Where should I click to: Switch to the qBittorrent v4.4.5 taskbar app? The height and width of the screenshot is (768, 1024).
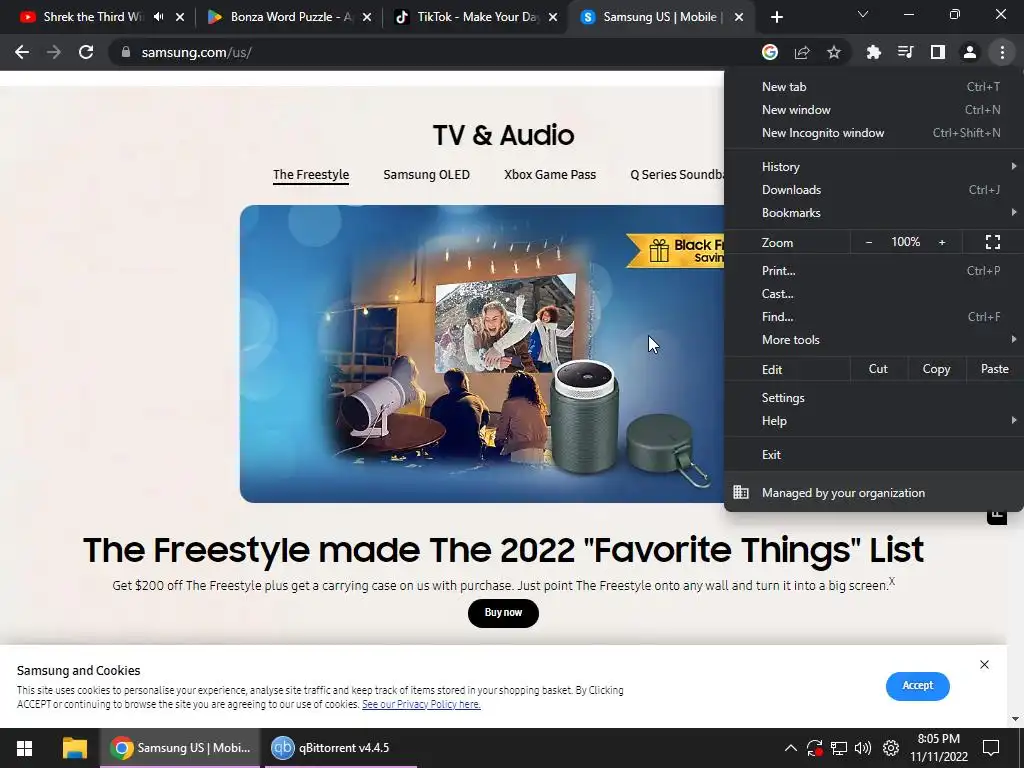[x=340, y=748]
